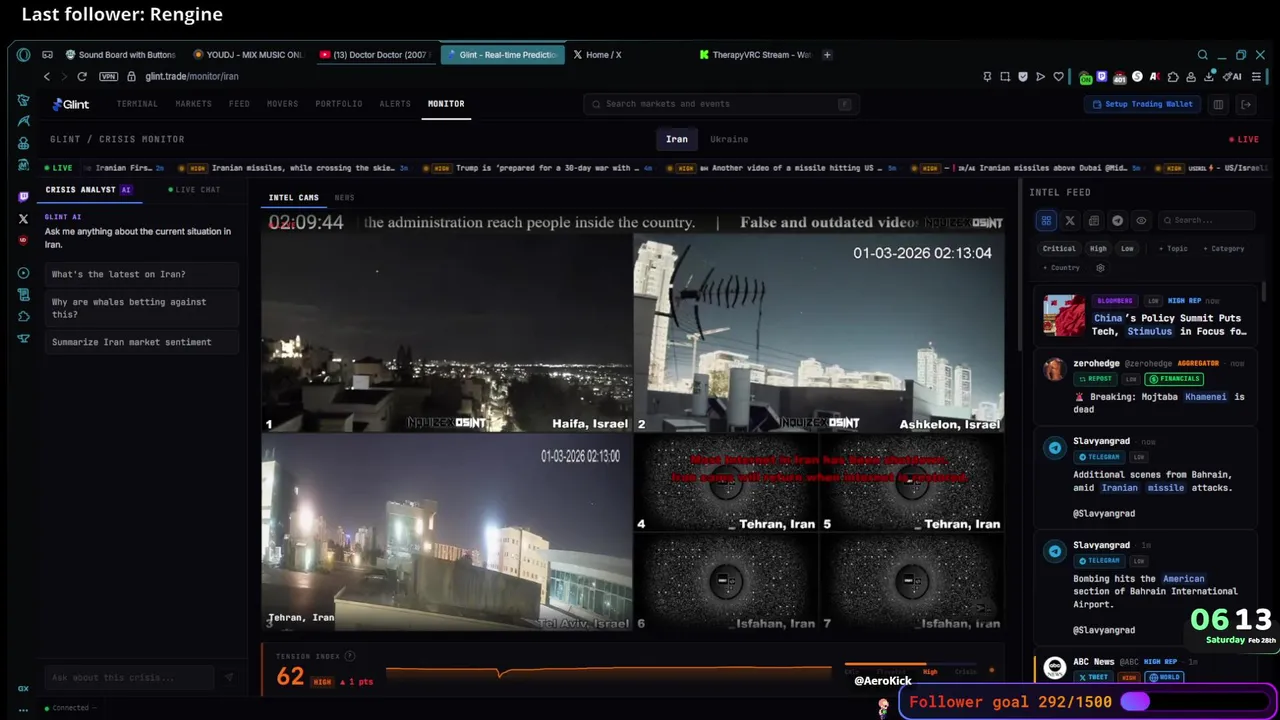Filter Intel Feed by Telegram icon
1280x720 pixels.
pos(1117,220)
